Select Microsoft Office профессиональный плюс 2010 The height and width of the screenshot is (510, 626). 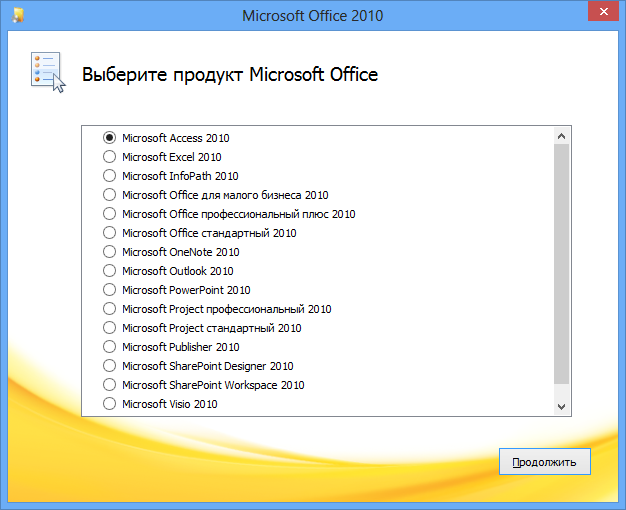[110, 214]
